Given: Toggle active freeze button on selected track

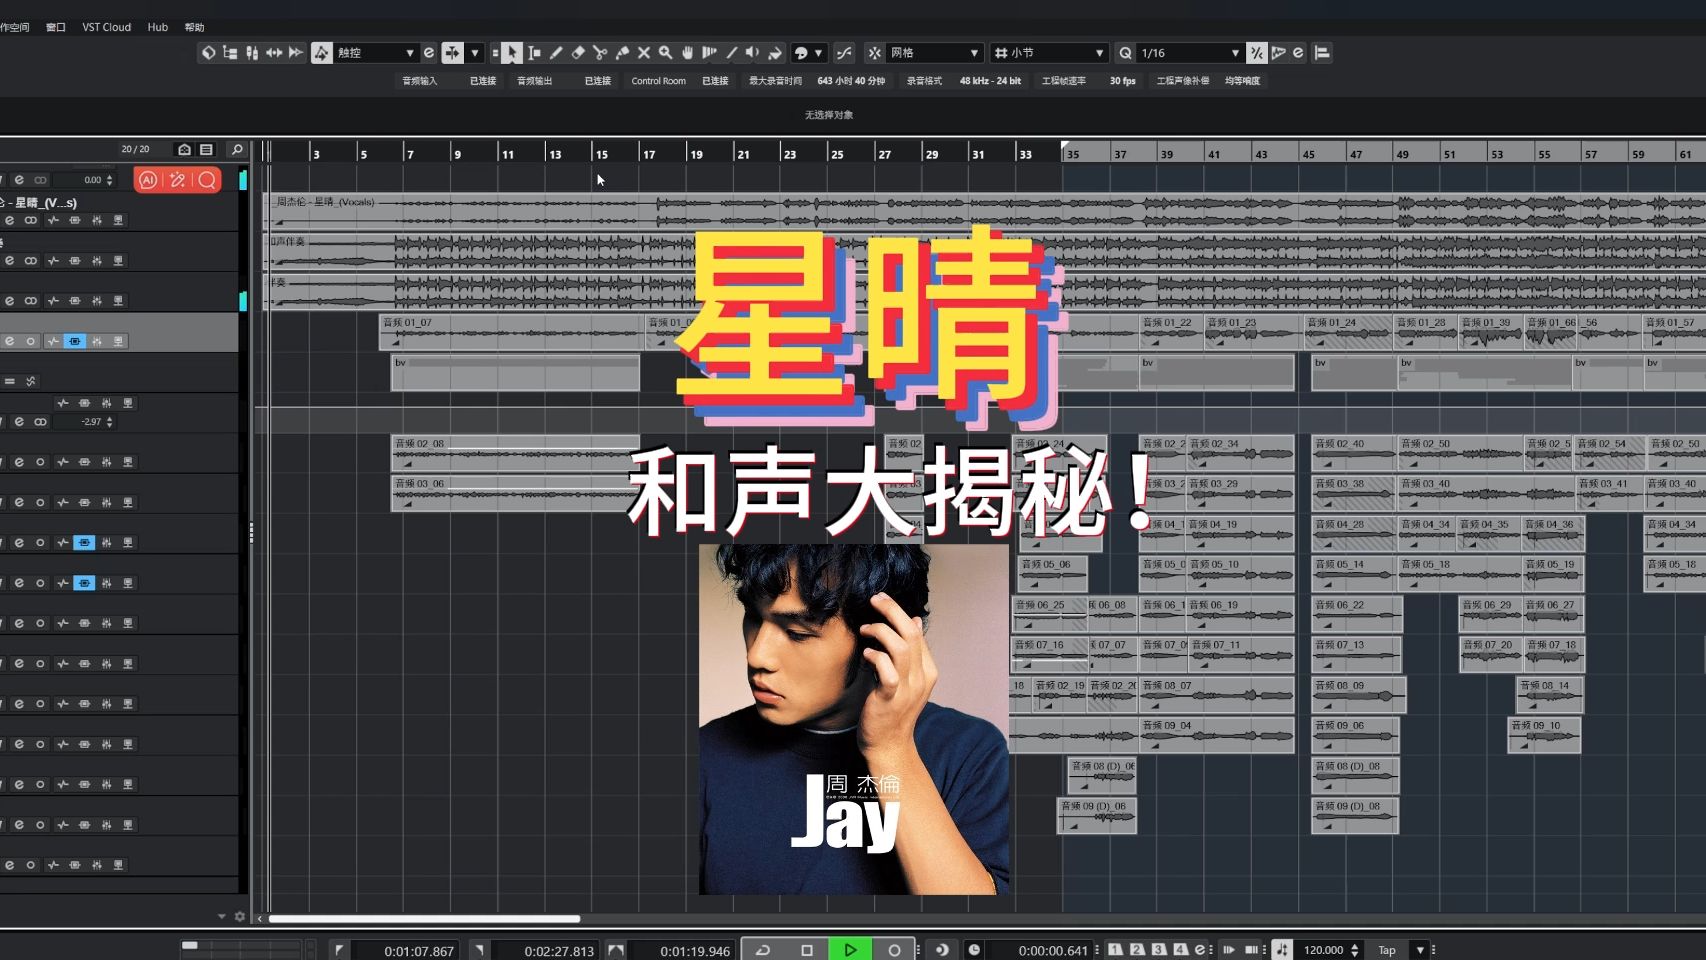Looking at the screenshot, I should click(75, 341).
